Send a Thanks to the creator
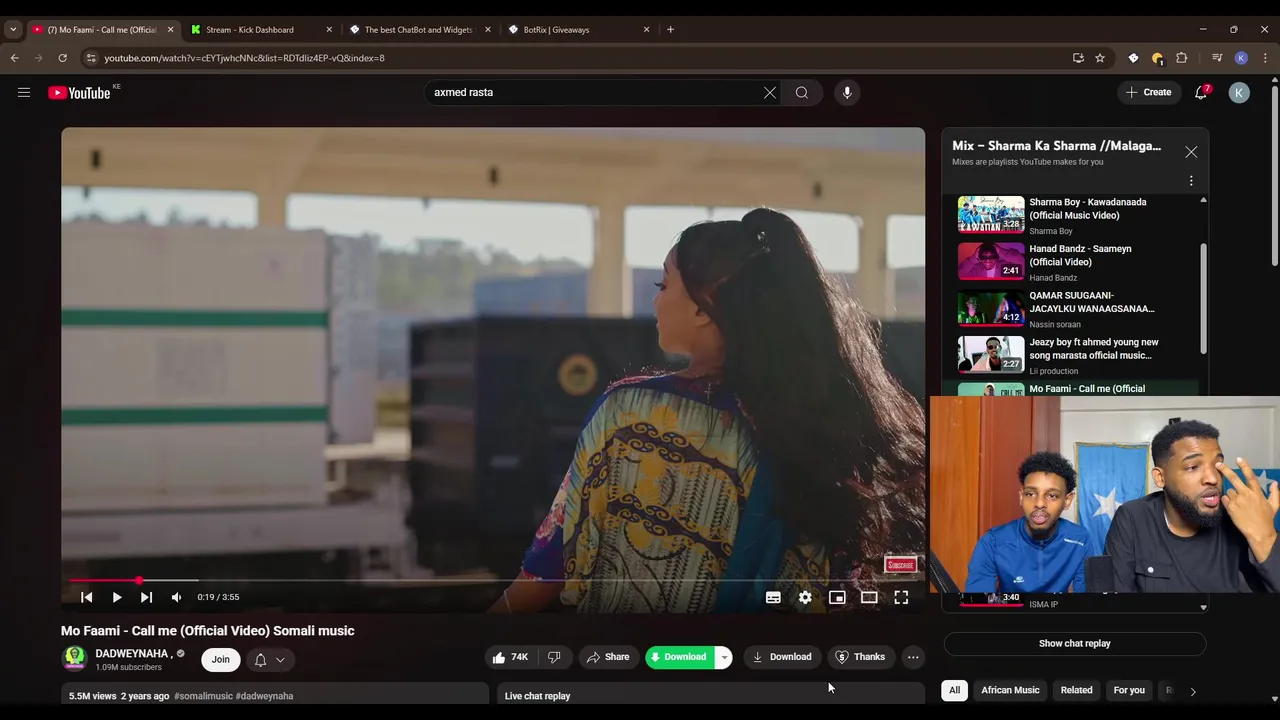This screenshot has height=720, width=1280. point(860,657)
